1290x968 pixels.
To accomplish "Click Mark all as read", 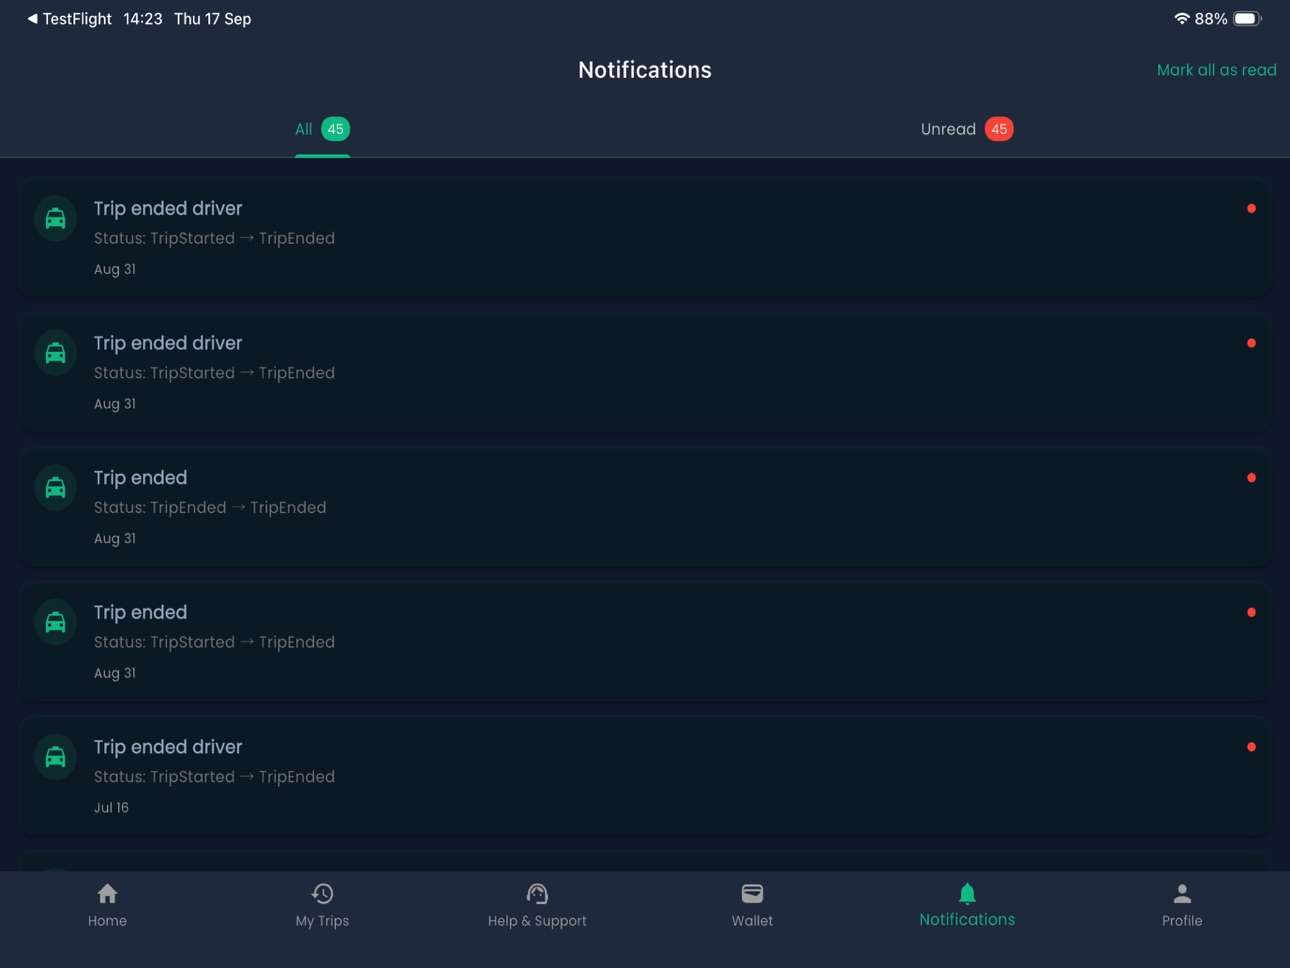I will point(1216,70).
